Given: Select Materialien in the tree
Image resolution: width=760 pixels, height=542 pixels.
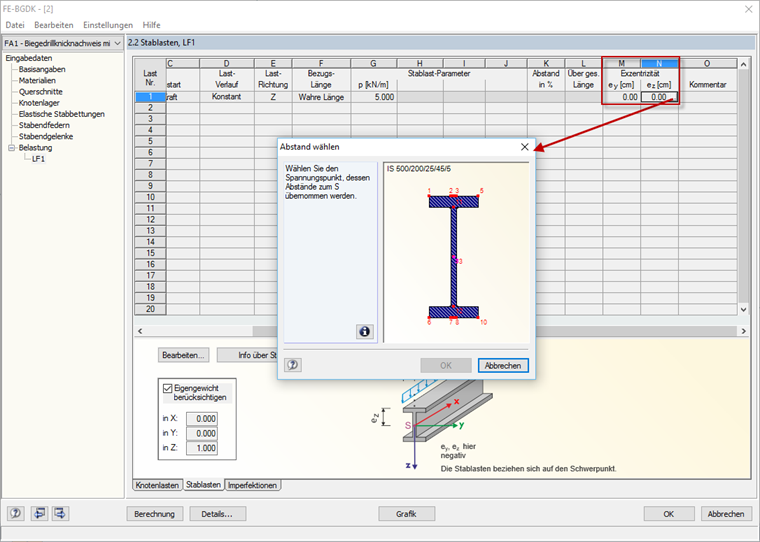Looking at the screenshot, I should [37, 80].
